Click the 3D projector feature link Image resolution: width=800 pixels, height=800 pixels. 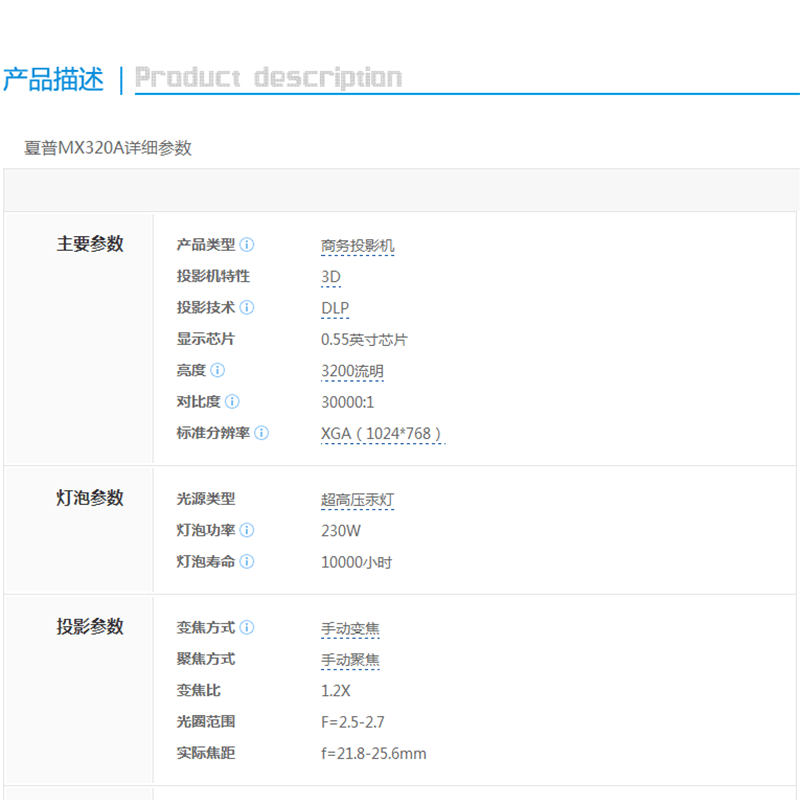tap(331, 277)
